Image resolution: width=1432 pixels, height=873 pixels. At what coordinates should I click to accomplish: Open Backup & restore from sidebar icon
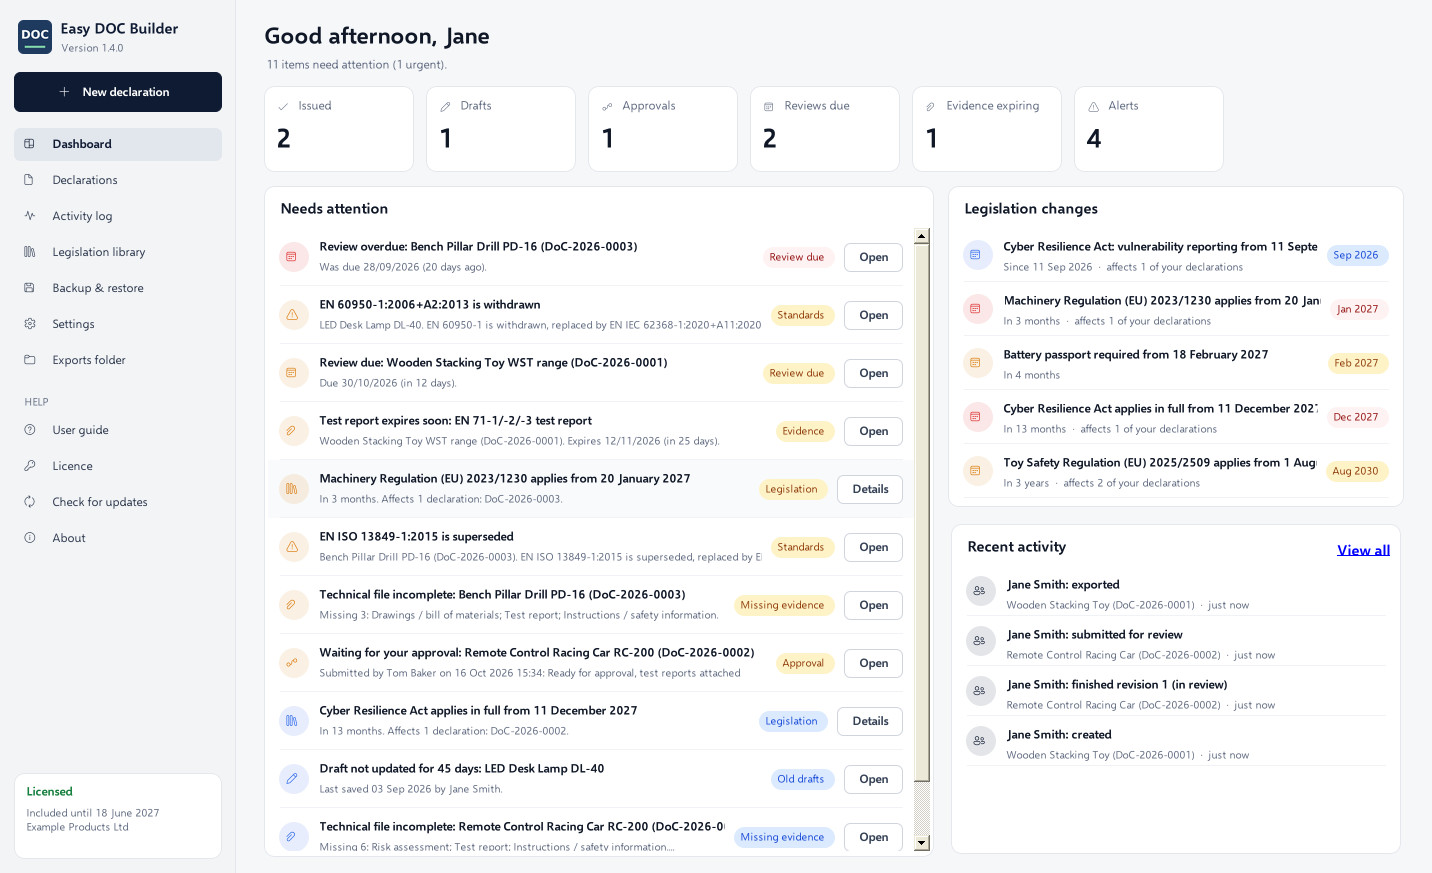click(x=30, y=288)
